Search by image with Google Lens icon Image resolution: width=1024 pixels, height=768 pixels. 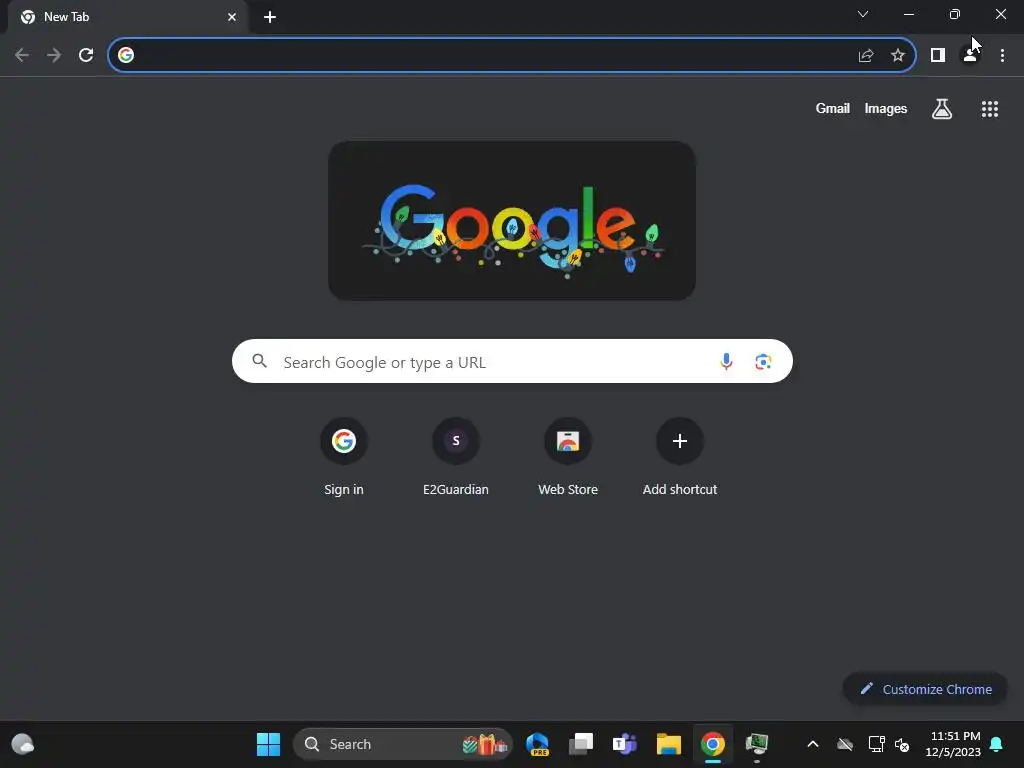coord(763,361)
